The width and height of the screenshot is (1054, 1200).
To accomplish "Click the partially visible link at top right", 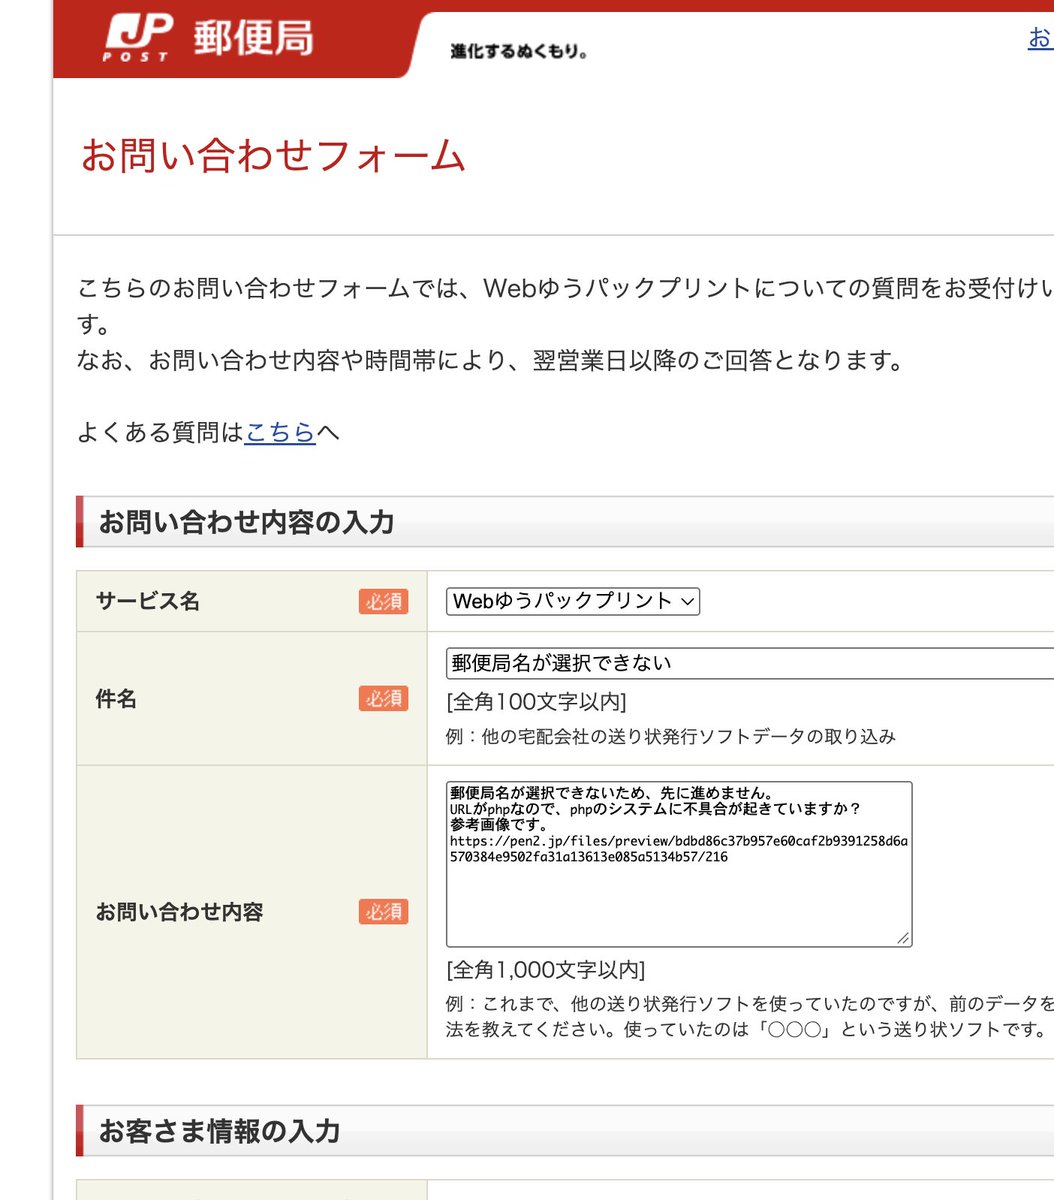I will click(x=1040, y=38).
